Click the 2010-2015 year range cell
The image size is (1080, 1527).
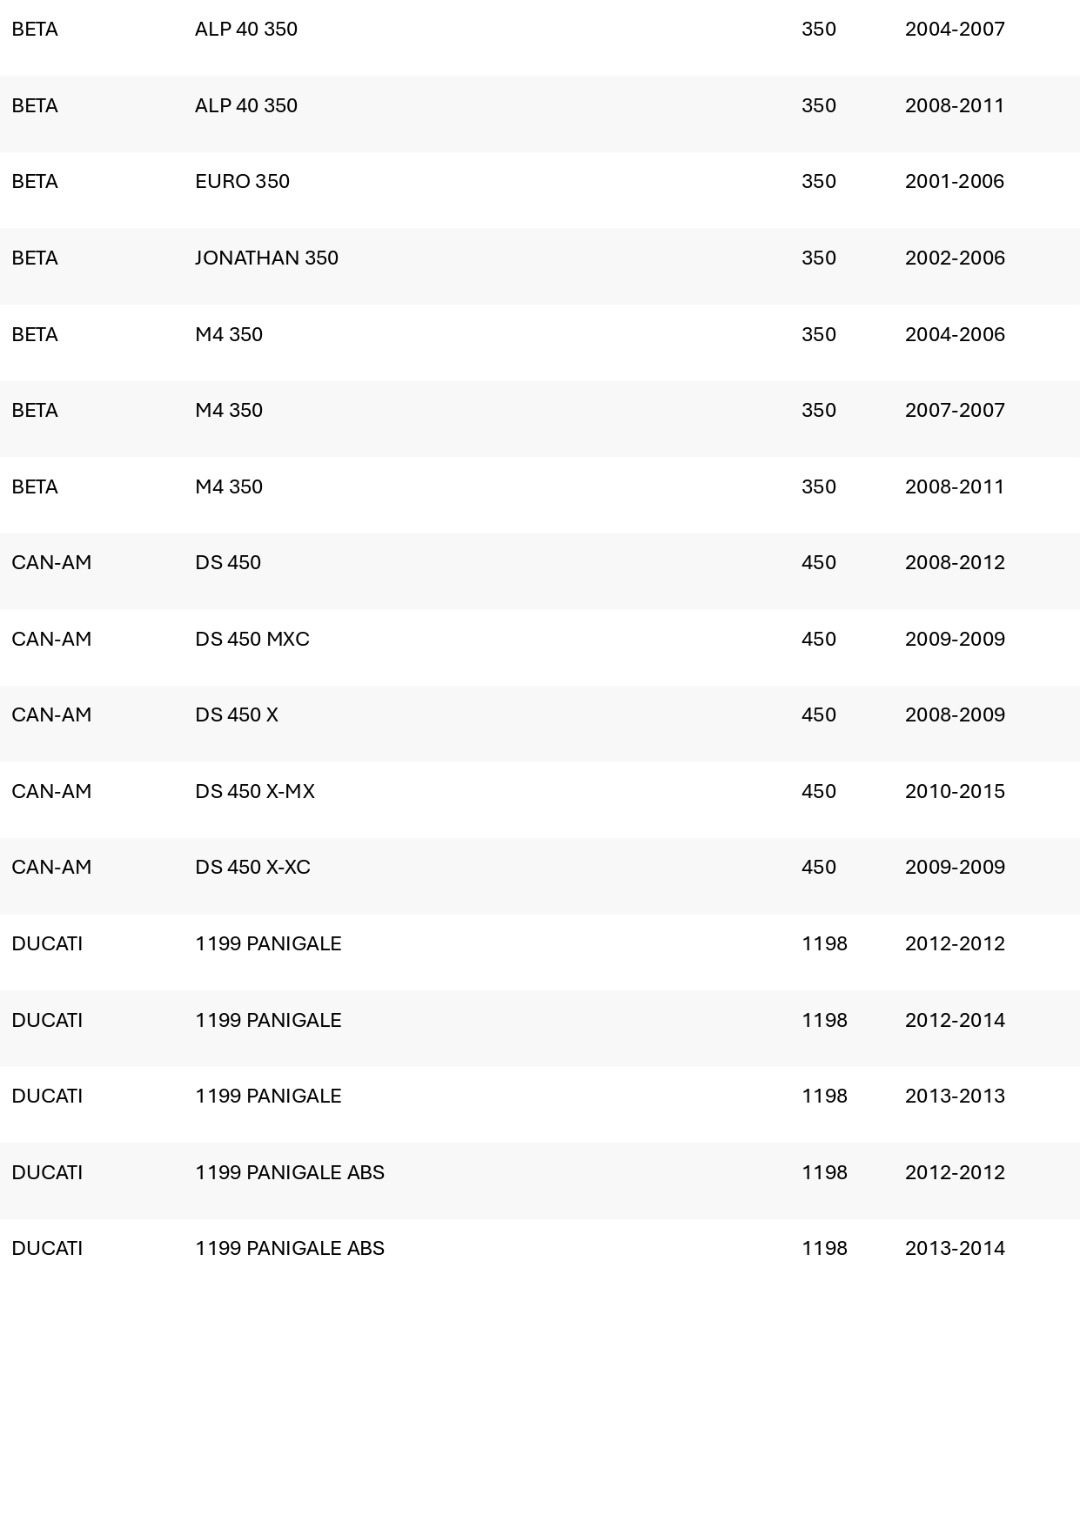pos(955,791)
